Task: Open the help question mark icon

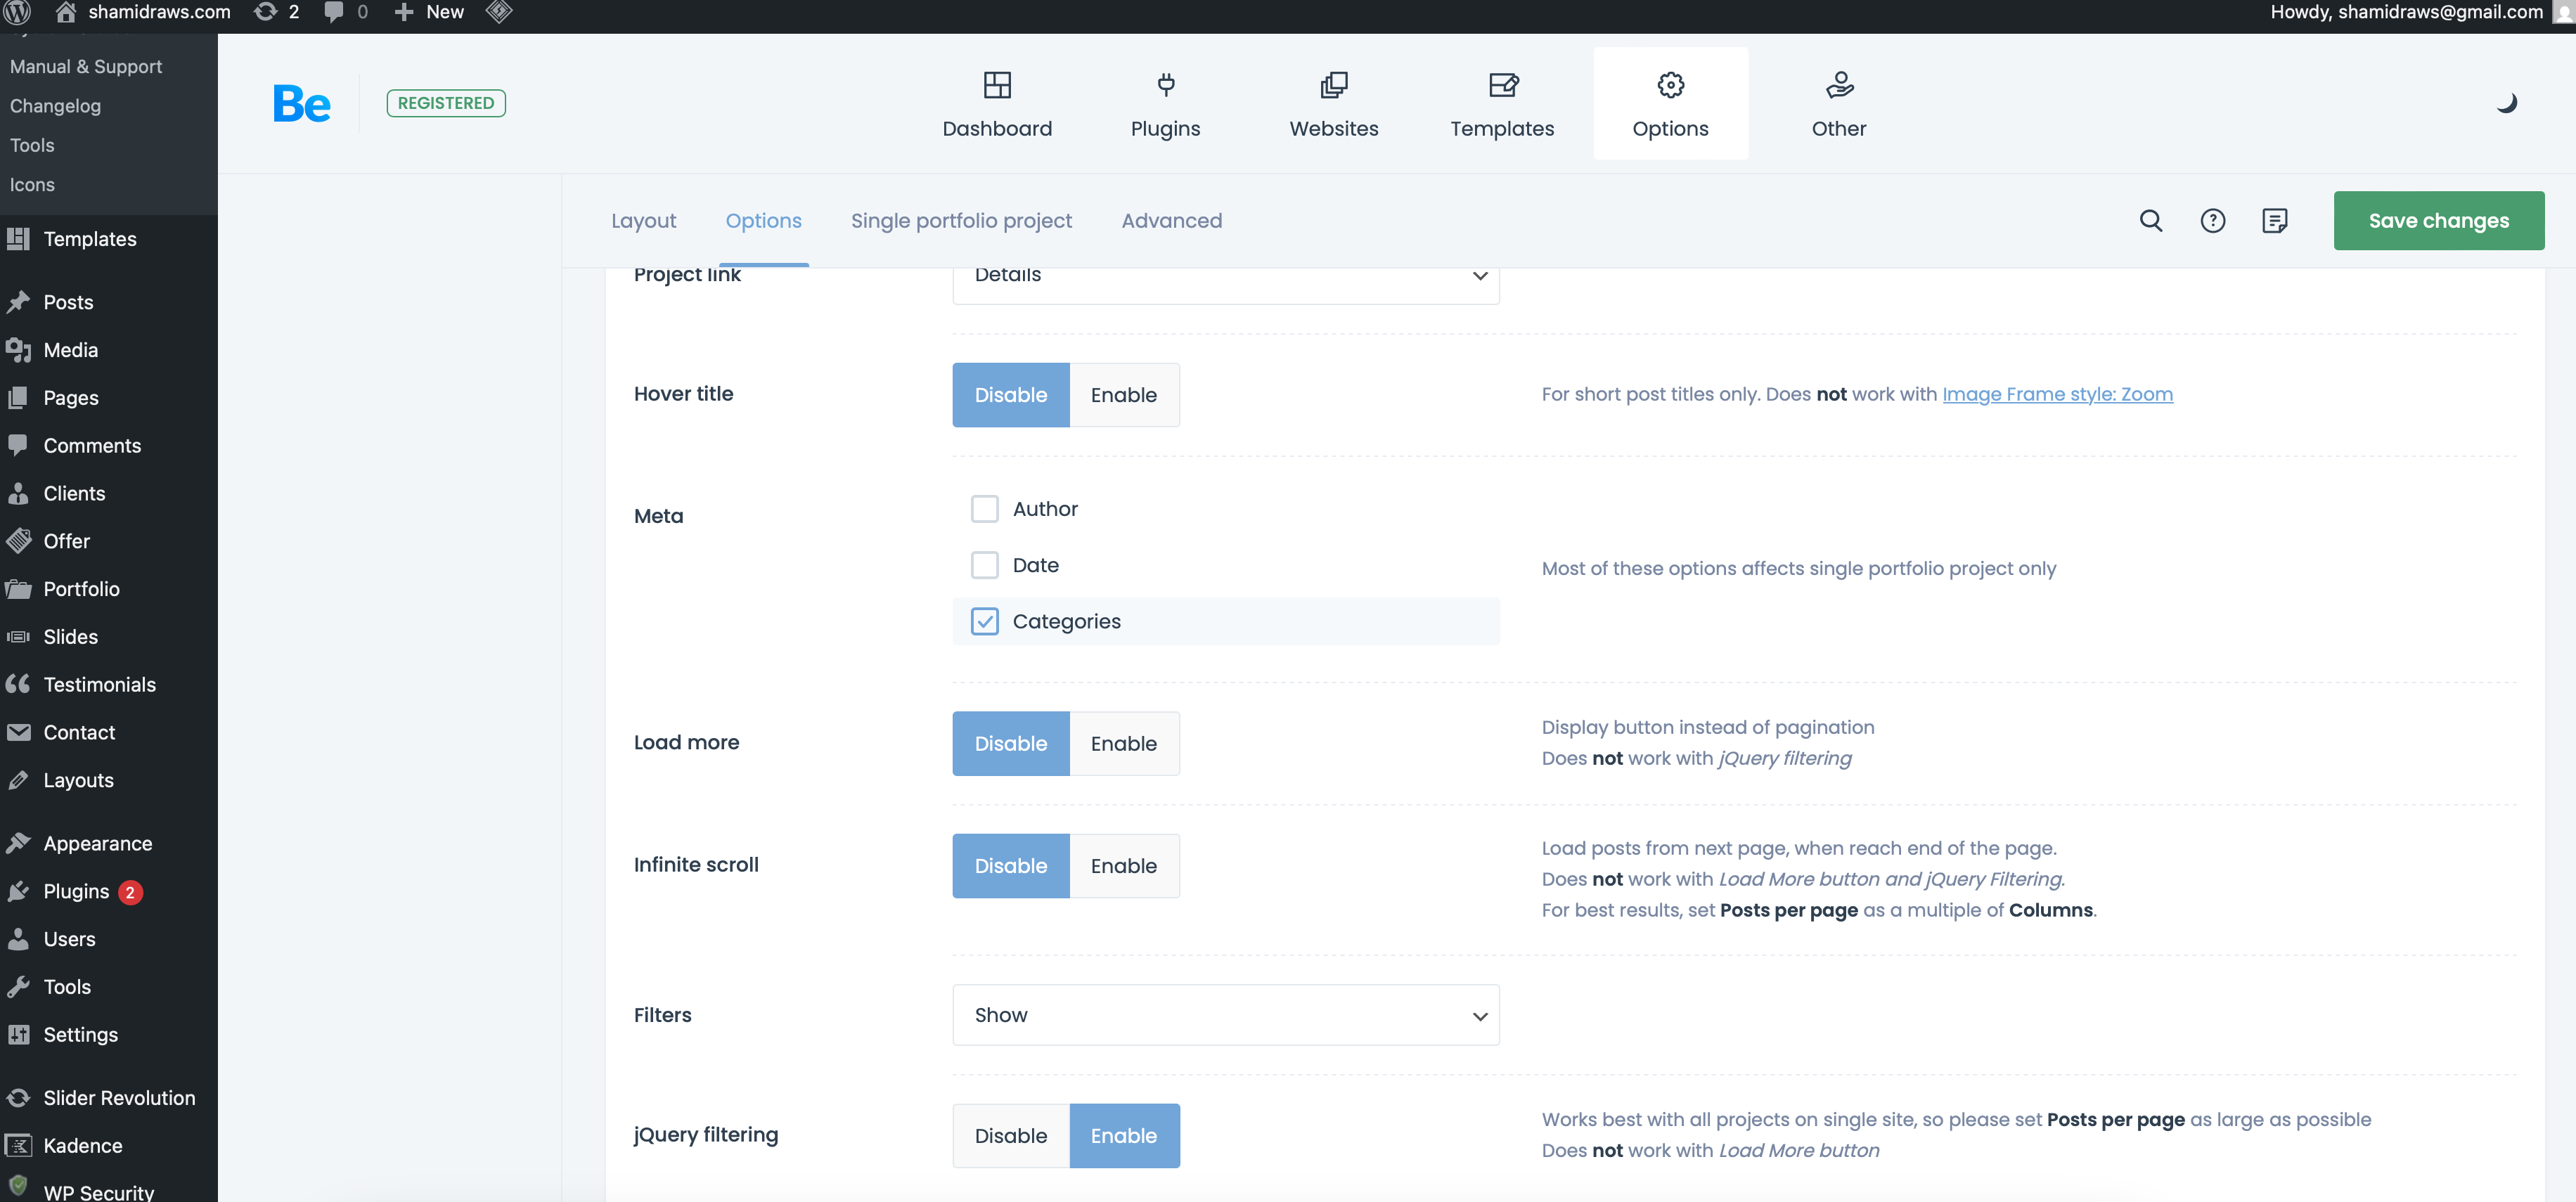Action: click(x=2212, y=221)
